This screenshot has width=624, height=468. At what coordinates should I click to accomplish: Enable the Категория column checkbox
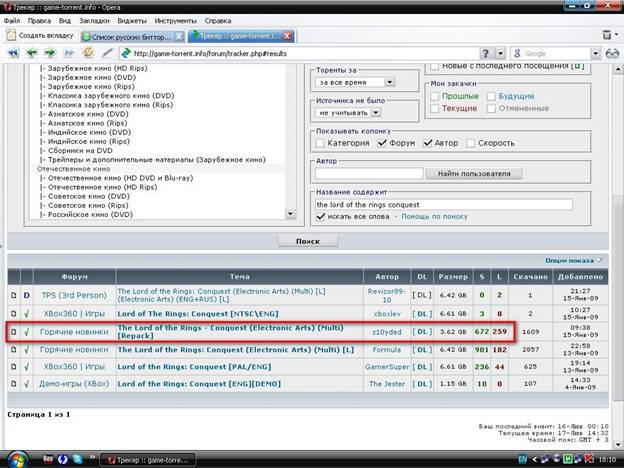click(320, 143)
